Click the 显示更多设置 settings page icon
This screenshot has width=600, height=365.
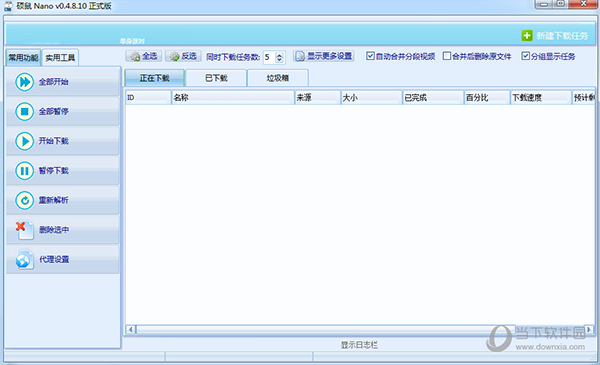pos(300,56)
